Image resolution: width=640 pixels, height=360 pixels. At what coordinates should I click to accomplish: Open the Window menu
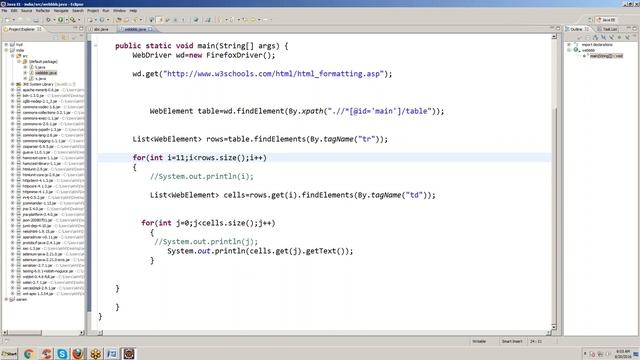(120, 11)
